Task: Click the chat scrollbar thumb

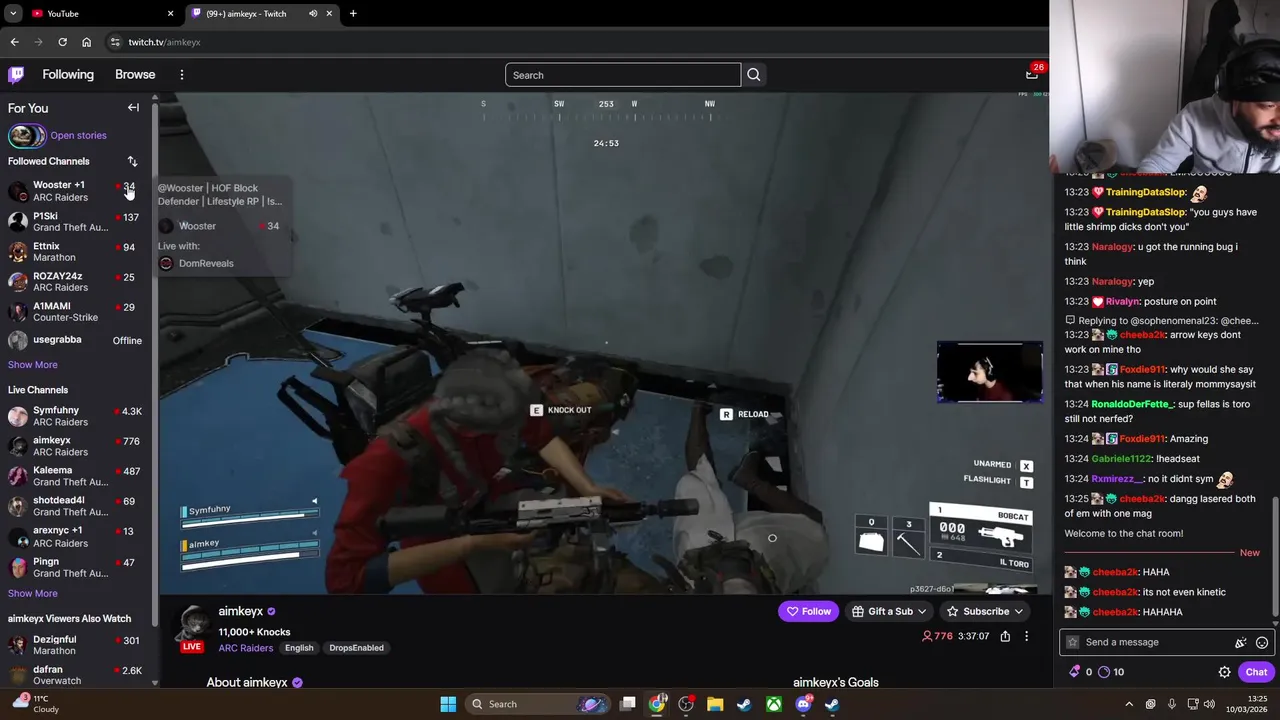Action: click(x=1275, y=558)
